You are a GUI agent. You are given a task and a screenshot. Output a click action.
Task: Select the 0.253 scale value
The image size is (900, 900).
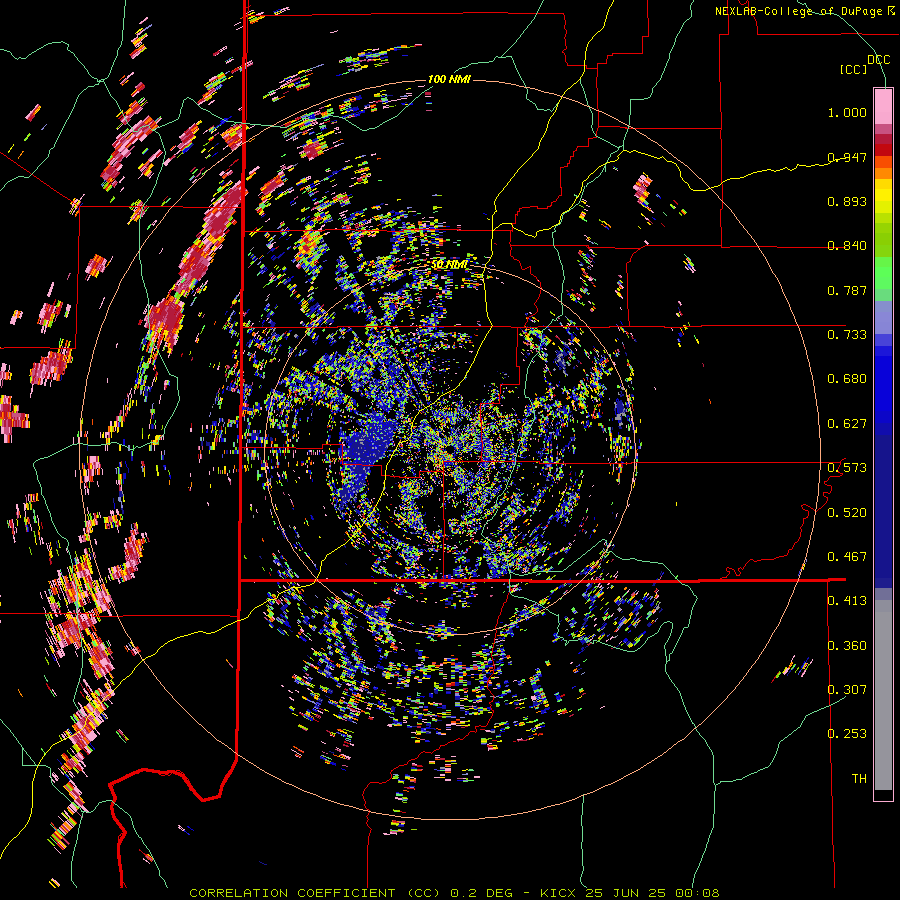(847, 734)
